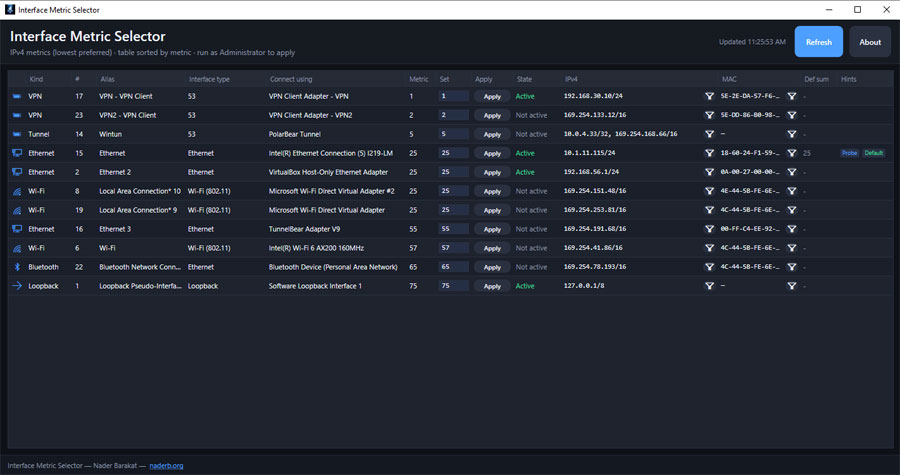
Task: Click the filter icon beside IPv4 169.254.133.12/16
Action: point(709,115)
